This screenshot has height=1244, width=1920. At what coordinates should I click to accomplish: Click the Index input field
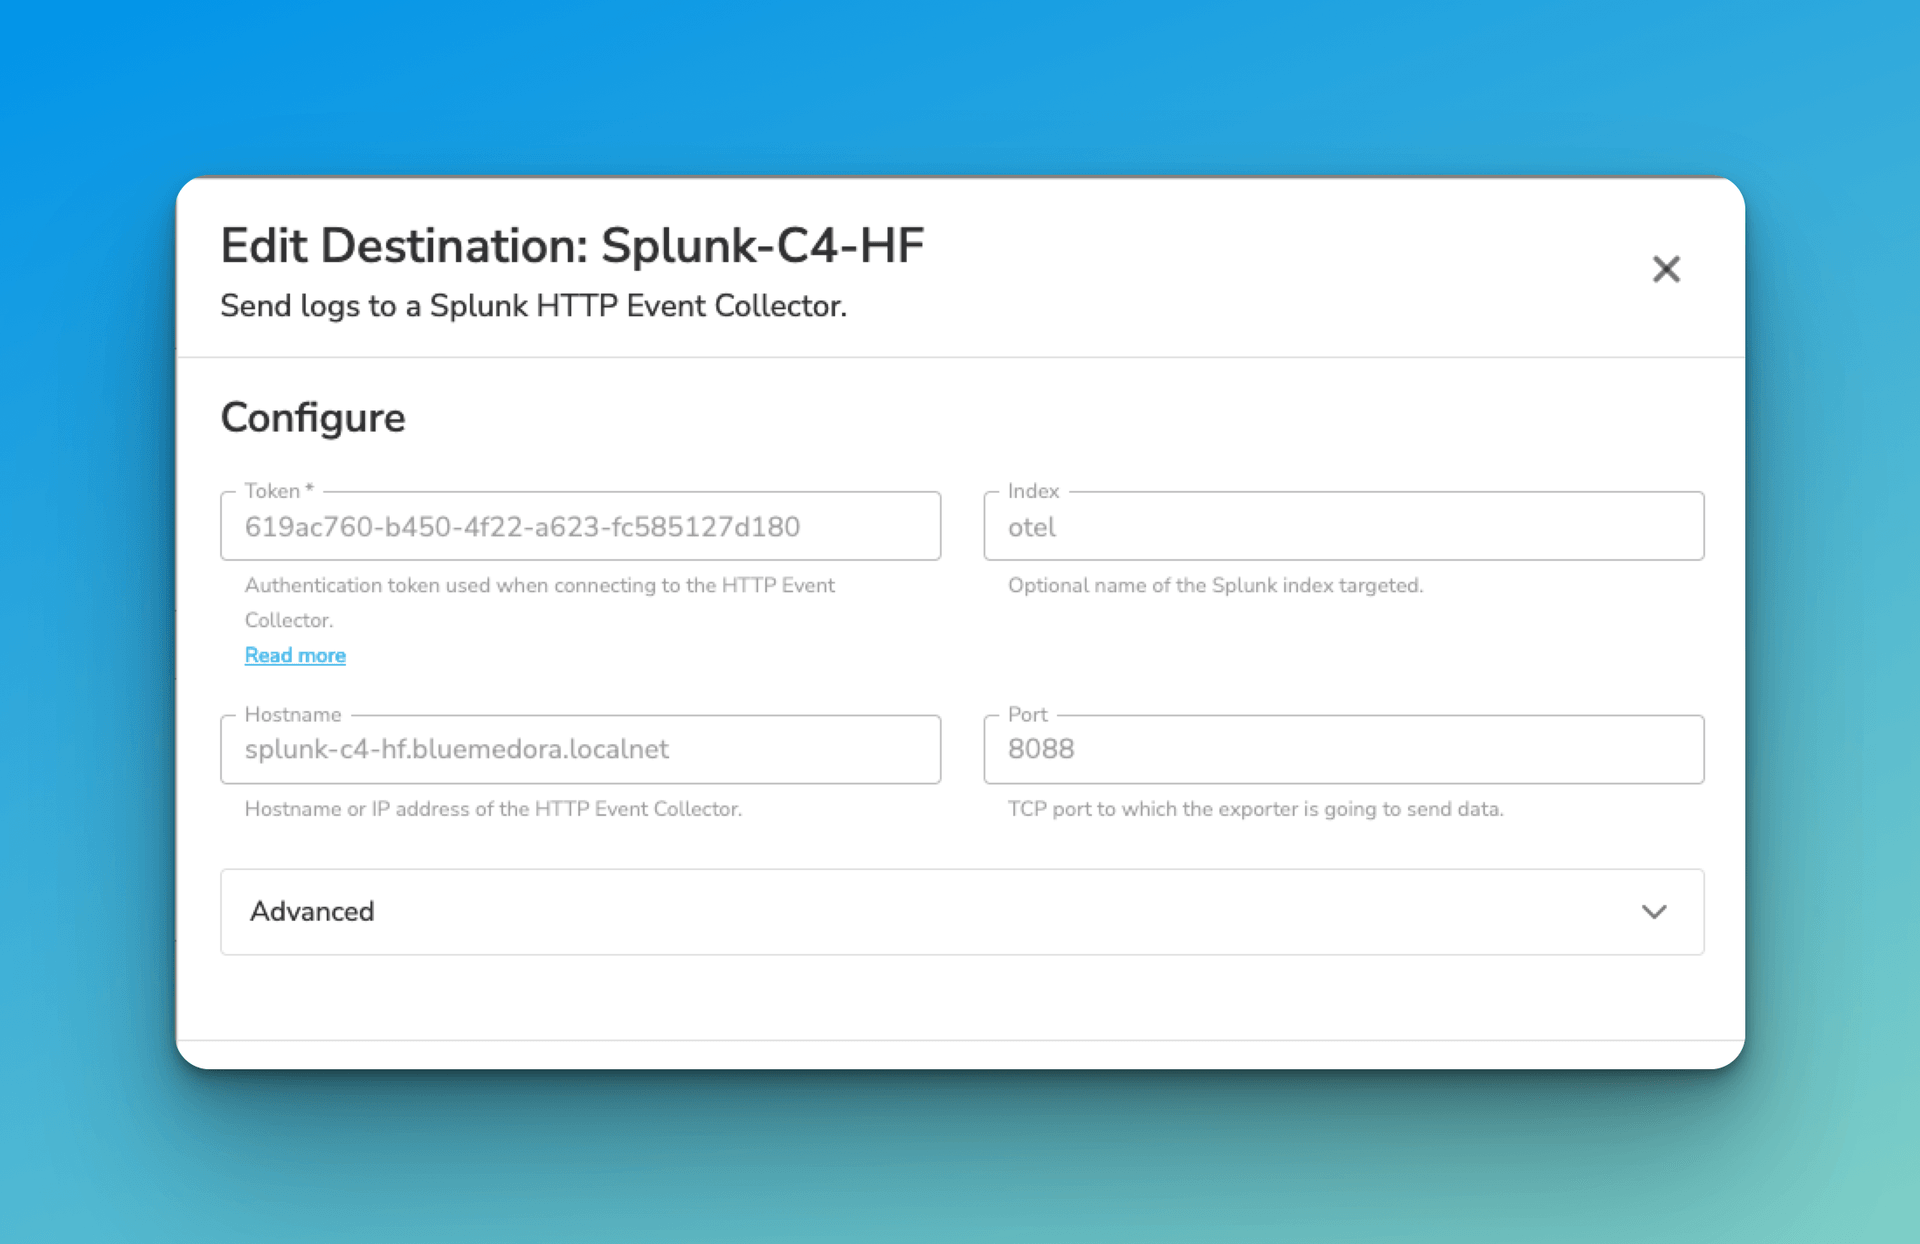tap(1344, 526)
